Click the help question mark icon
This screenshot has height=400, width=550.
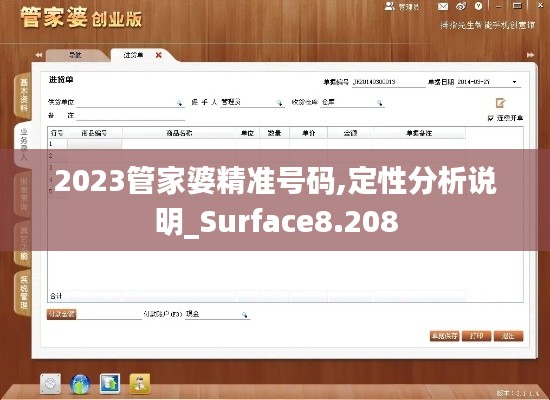tap(478, 6)
